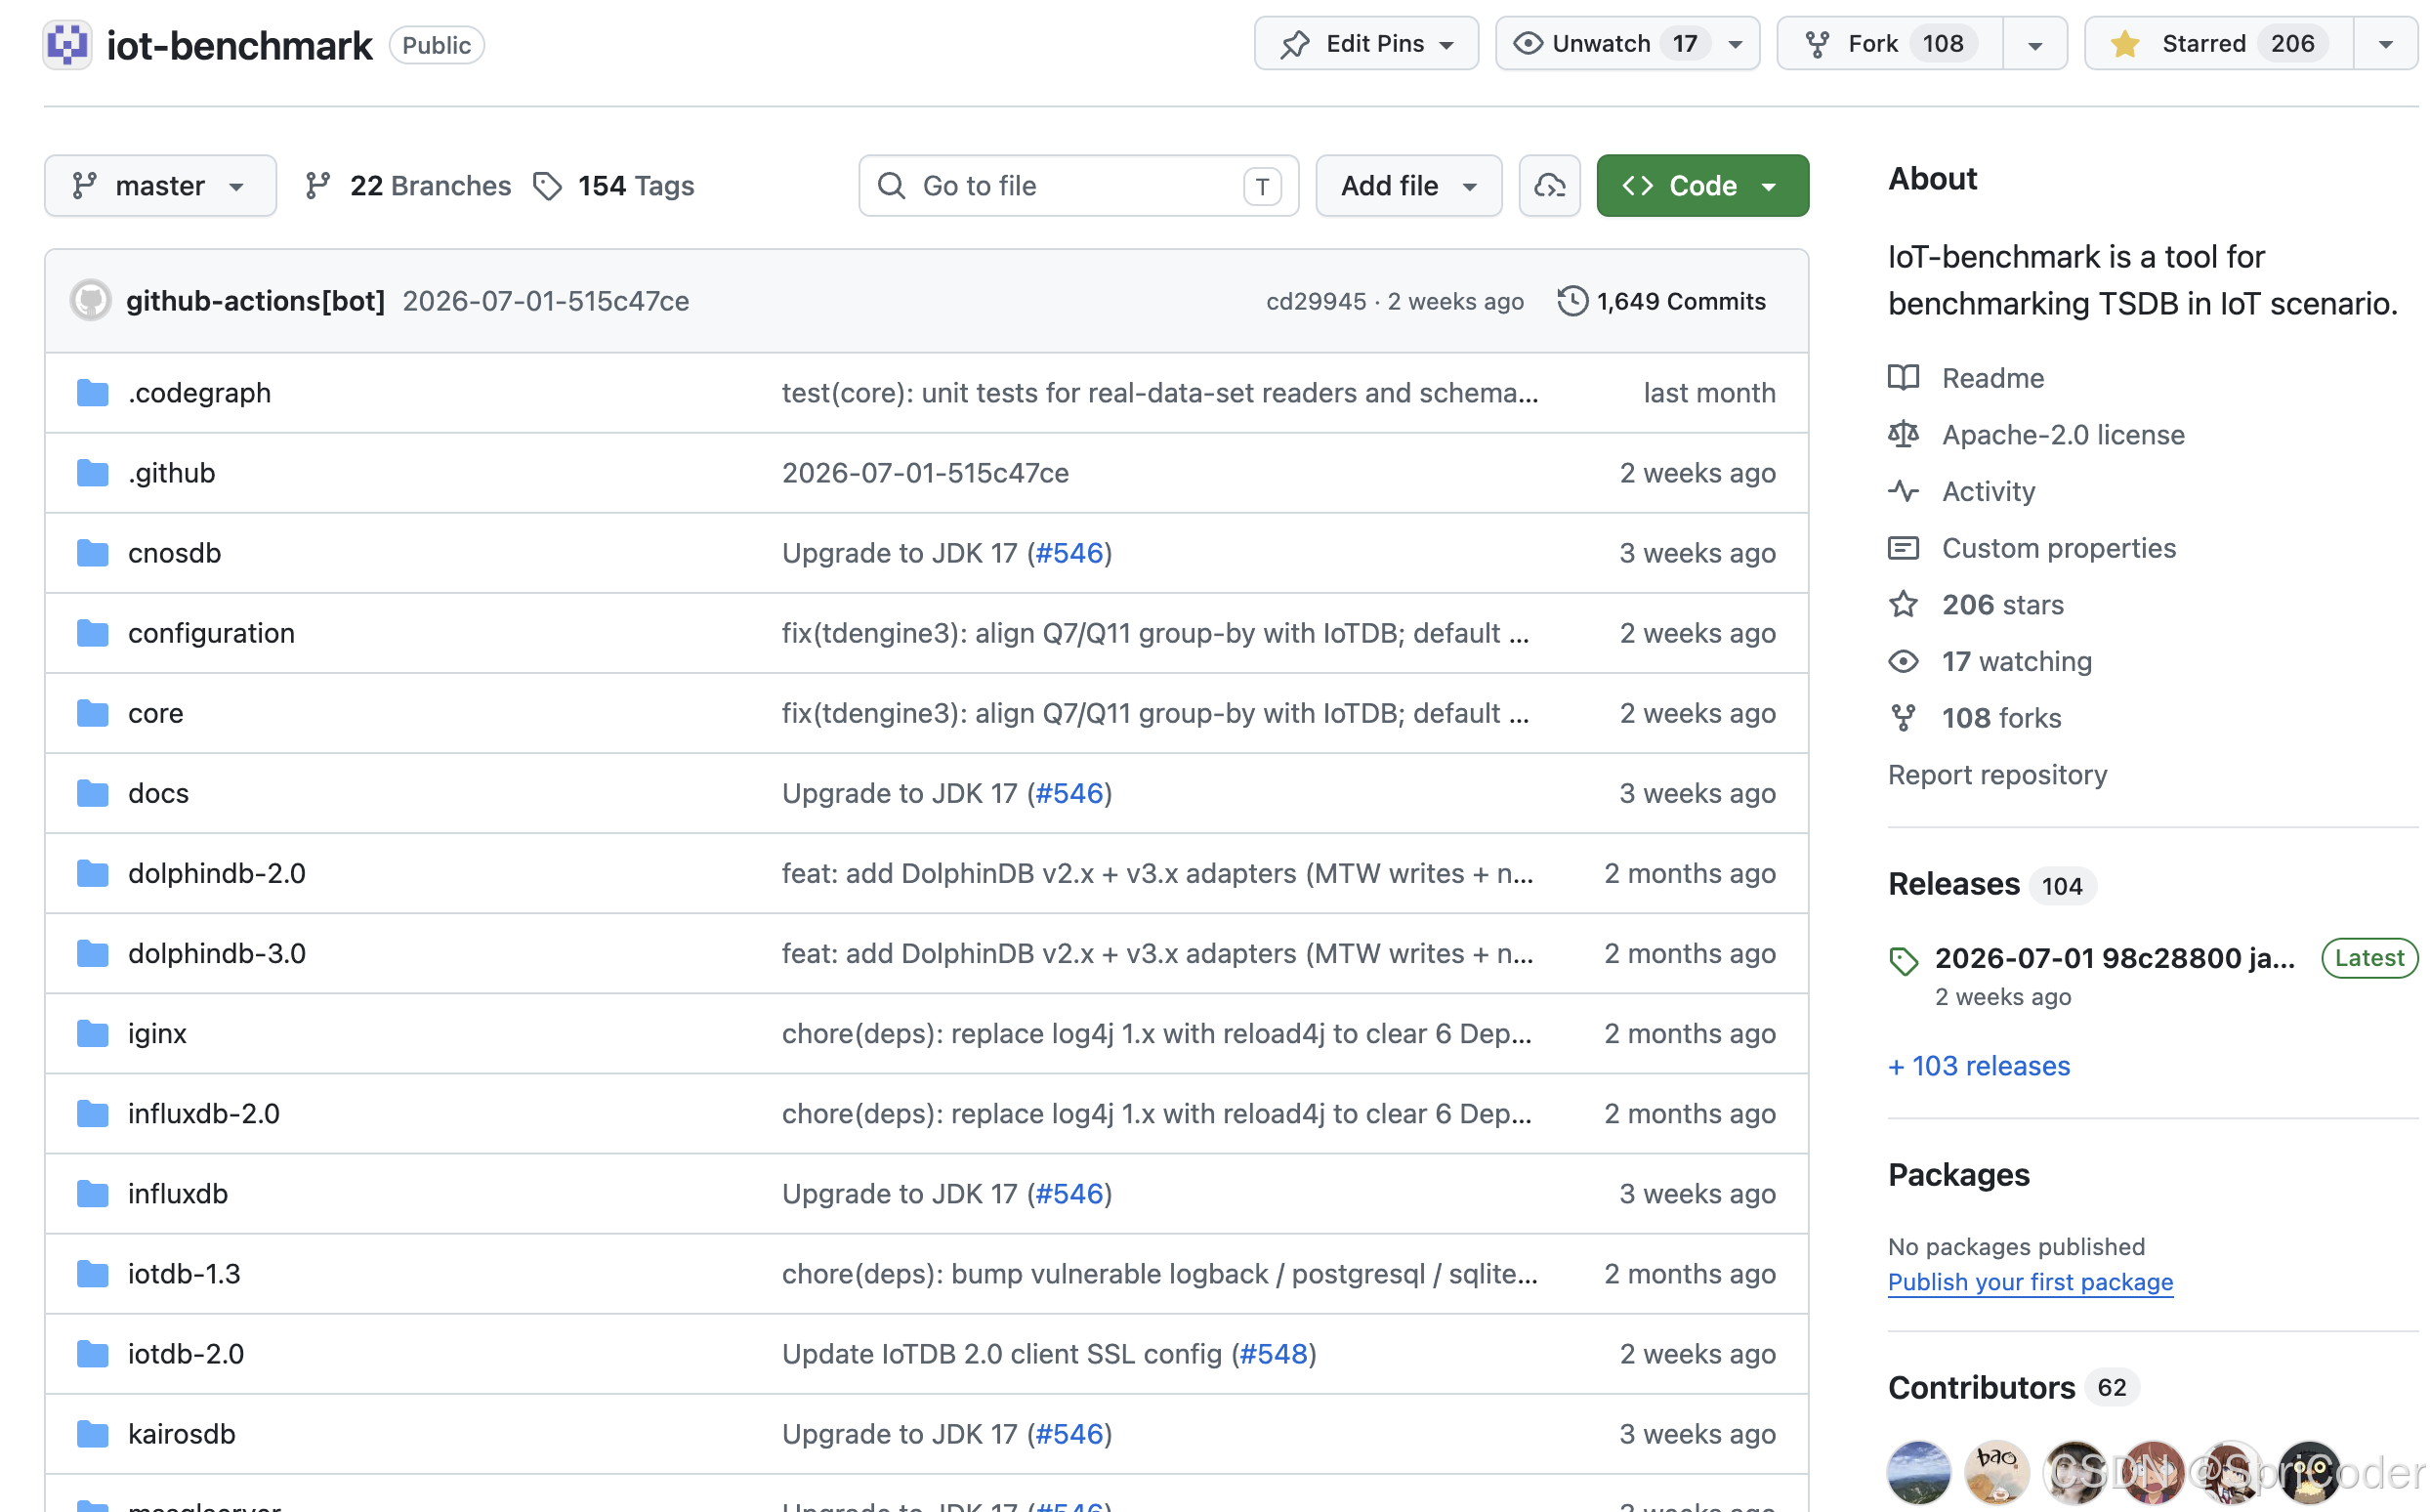This screenshot has width=2430, height=1512.
Task: Open pull request #548 link
Action: point(1274,1355)
